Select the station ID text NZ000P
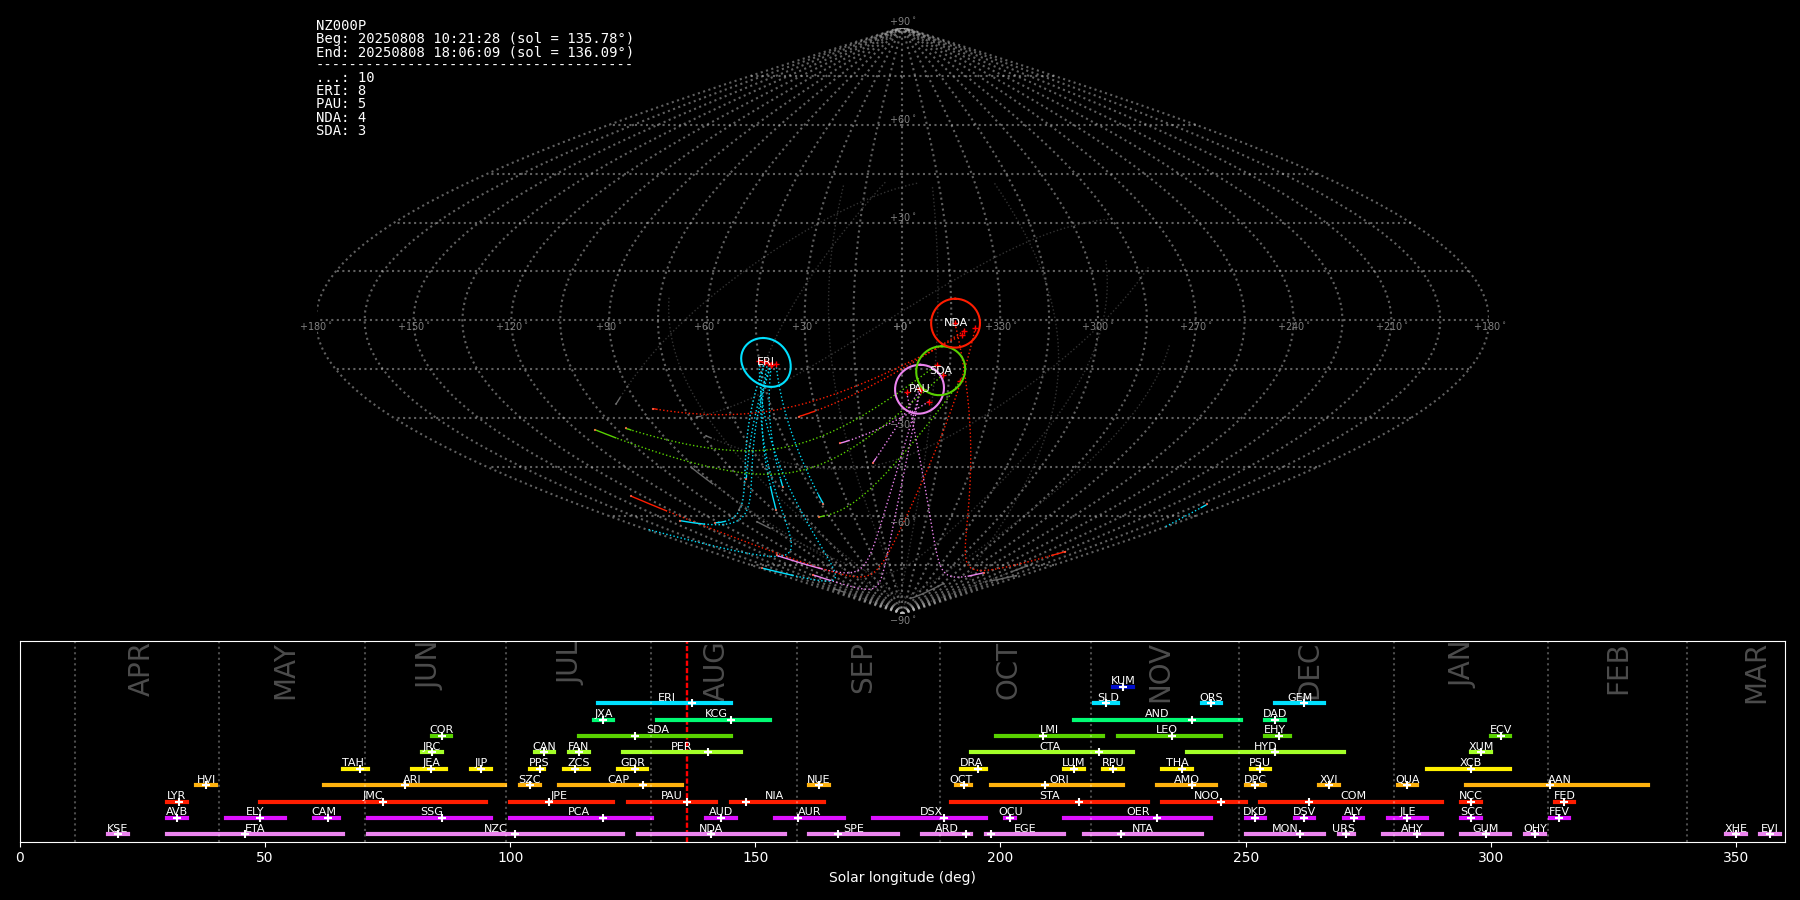 [341, 26]
